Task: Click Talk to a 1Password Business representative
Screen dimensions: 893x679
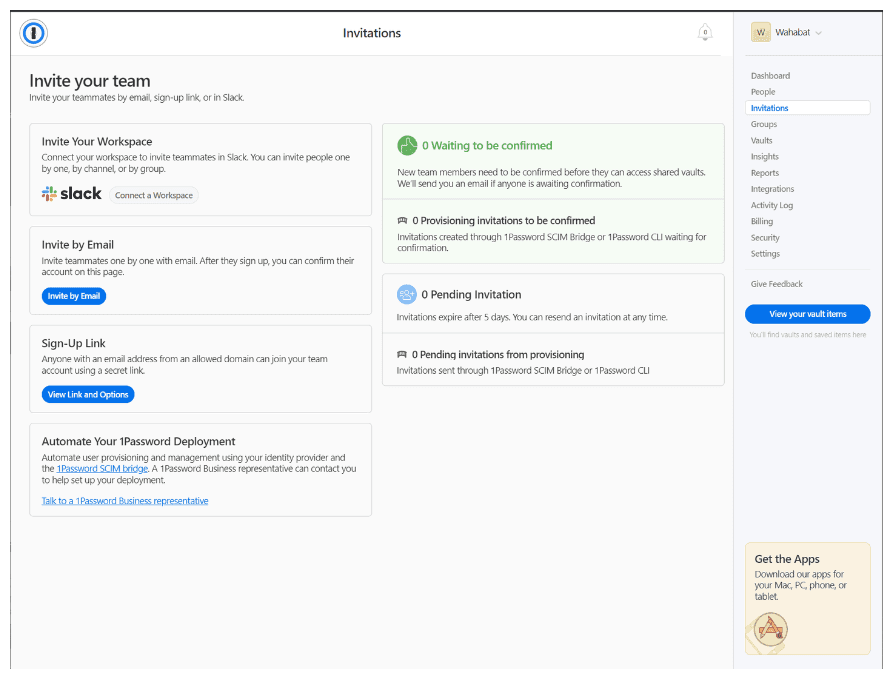Action: [125, 501]
